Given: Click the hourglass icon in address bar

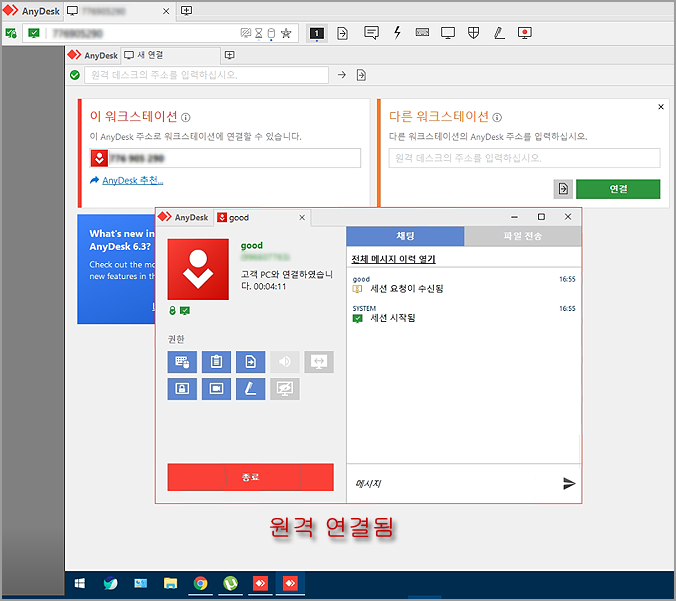Looking at the screenshot, I should pyautogui.click(x=259, y=33).
